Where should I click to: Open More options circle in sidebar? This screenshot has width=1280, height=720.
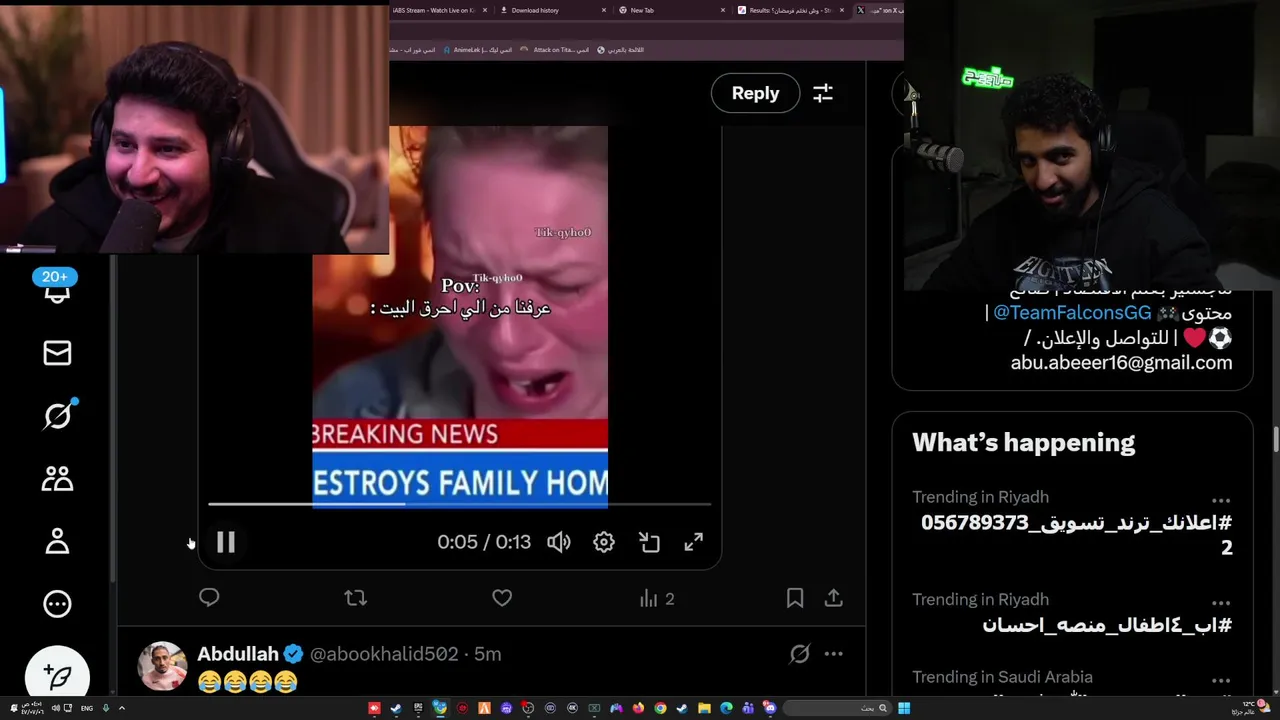(x=57, y=603)
